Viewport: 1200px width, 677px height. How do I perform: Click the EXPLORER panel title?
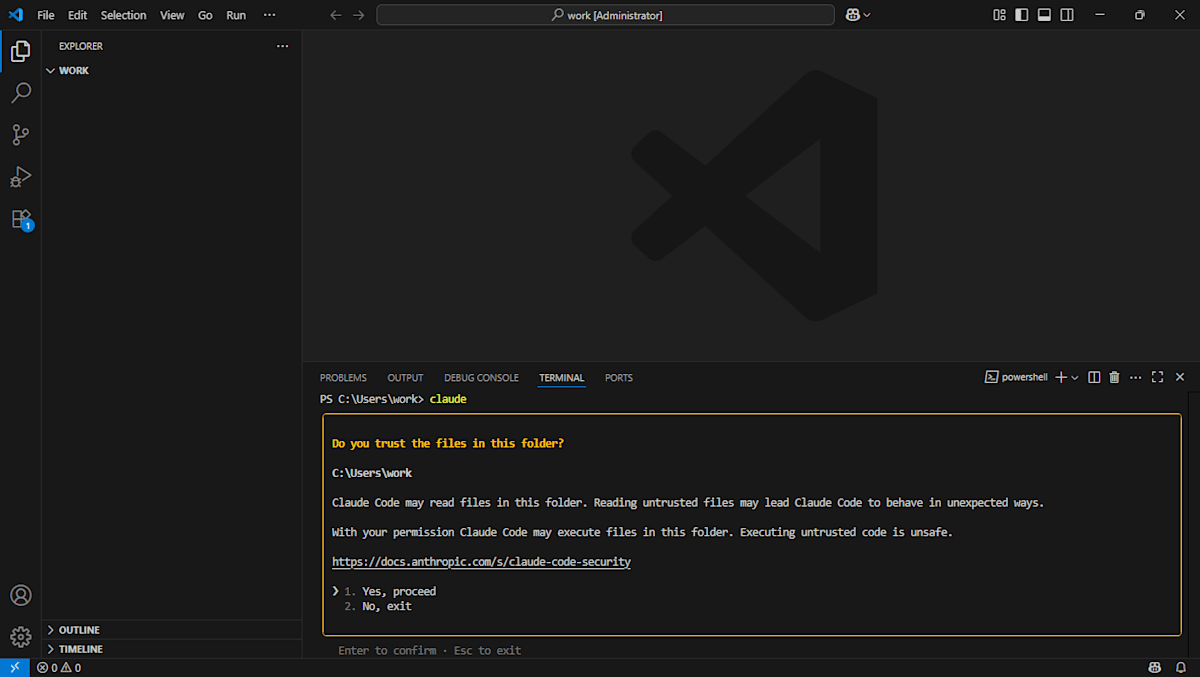pos(81,46)
